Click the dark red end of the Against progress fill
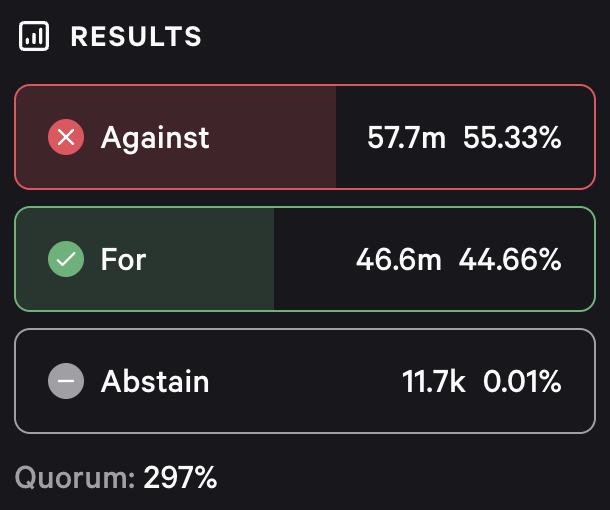 [x=322, y=137]
